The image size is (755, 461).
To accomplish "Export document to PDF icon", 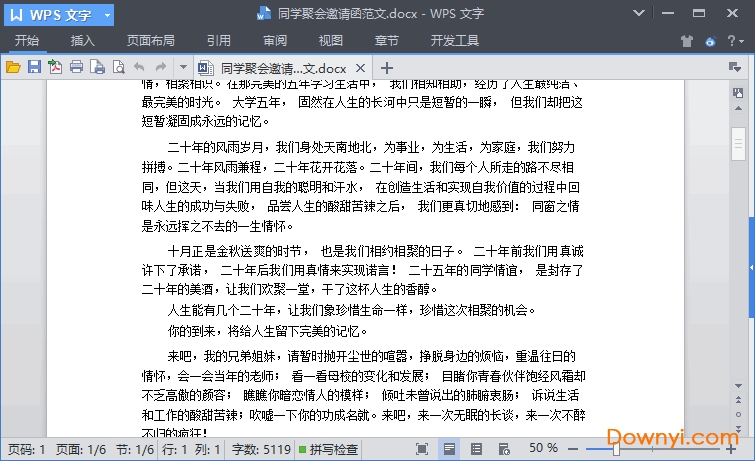I will click(55, 67).
